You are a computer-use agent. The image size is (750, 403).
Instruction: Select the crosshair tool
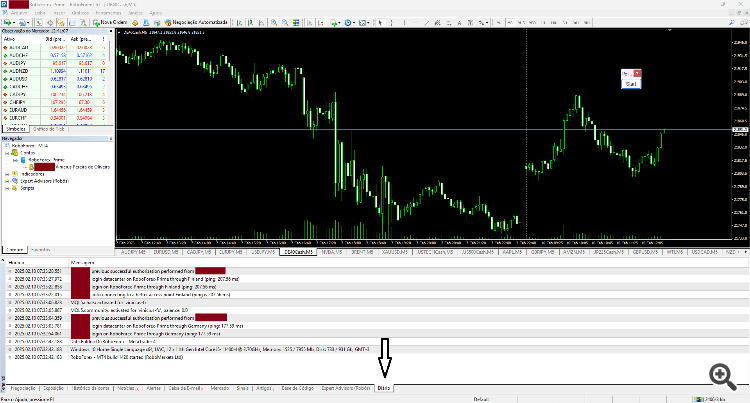click(391, 22)
